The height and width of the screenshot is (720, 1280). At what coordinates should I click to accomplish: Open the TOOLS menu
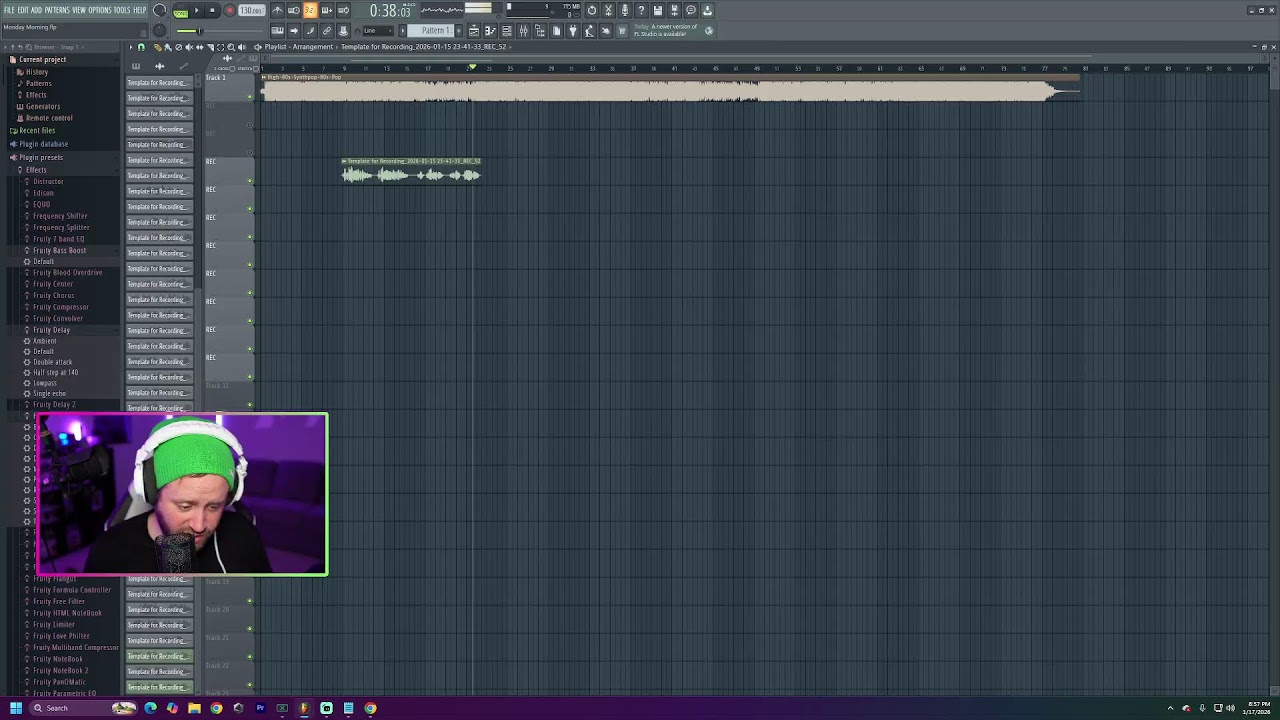pyautogui.click(x=122, y=10)
